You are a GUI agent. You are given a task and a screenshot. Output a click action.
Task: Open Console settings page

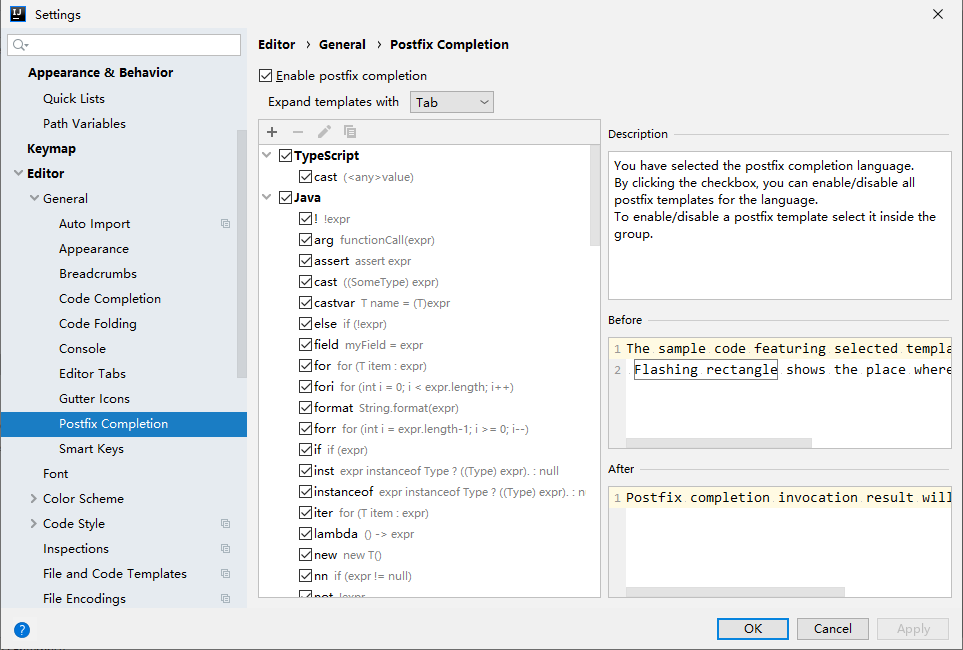coord(82,348)
